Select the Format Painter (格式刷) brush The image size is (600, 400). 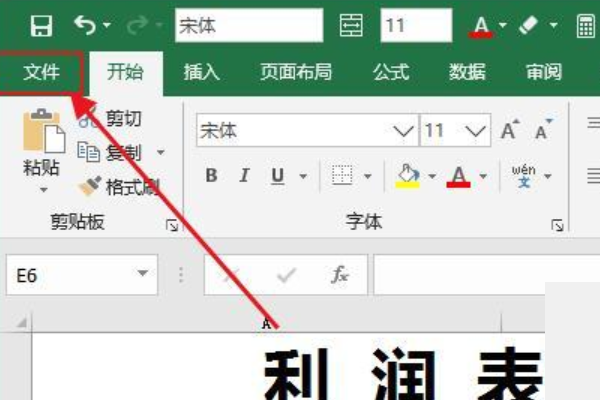(x=90, y=186)
